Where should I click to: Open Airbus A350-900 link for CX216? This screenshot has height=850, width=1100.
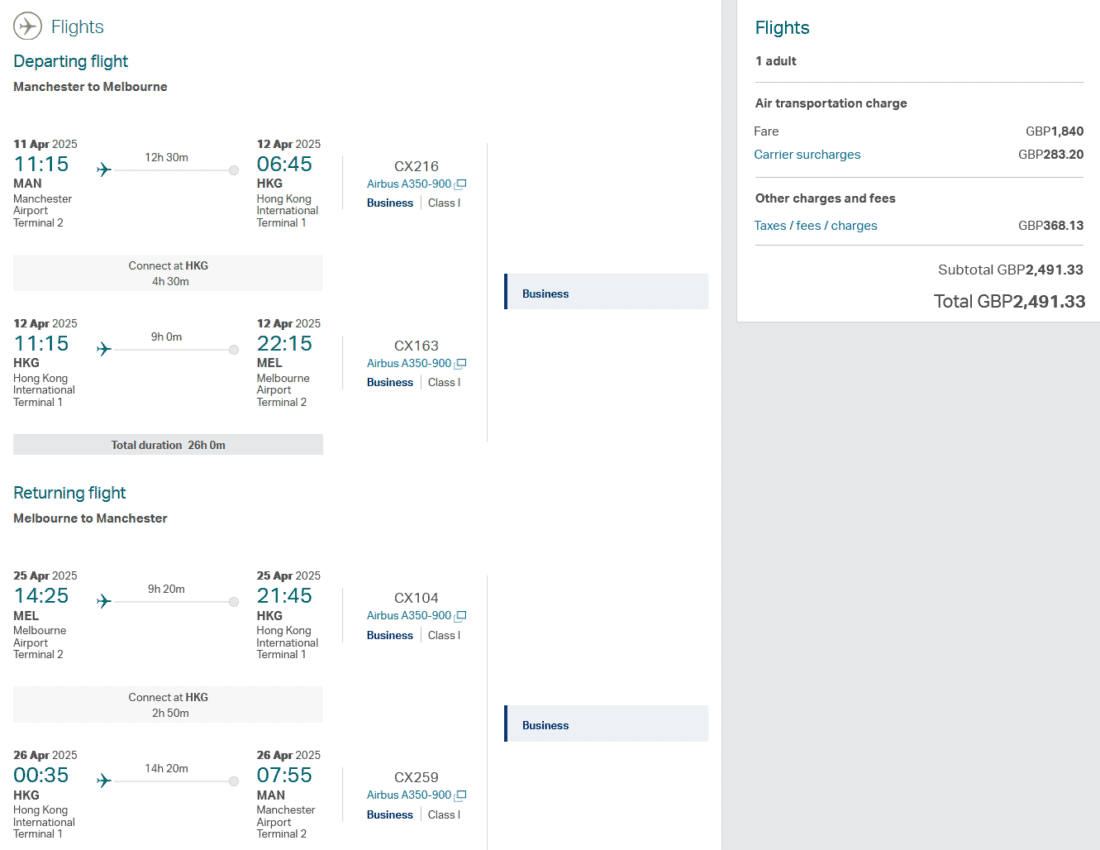pos(409,184)
